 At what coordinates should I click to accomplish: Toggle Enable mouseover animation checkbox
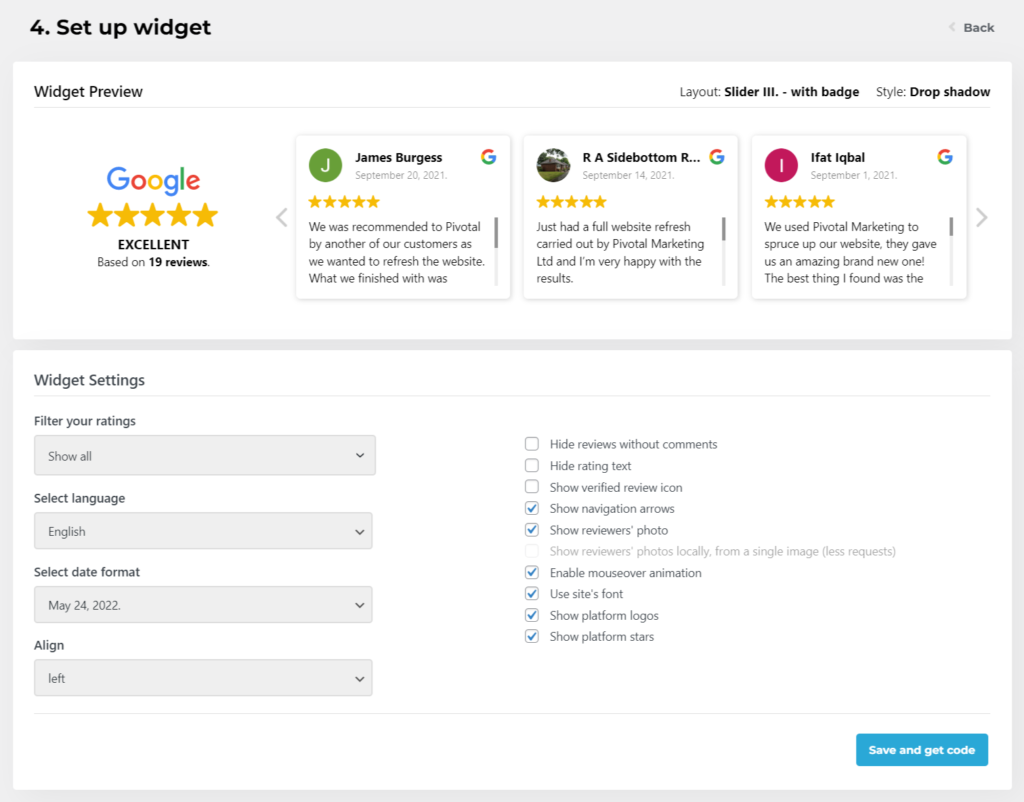pos(532,573)
